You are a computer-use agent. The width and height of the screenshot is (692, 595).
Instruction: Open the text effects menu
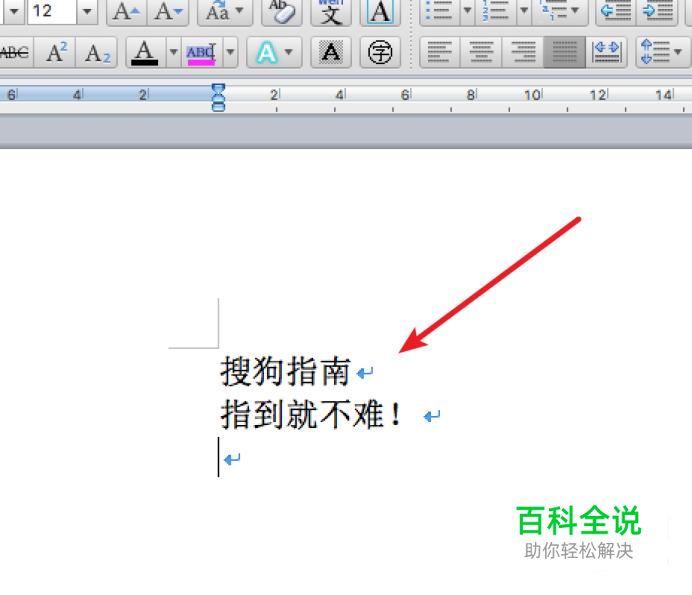click(x=274, y=52)
